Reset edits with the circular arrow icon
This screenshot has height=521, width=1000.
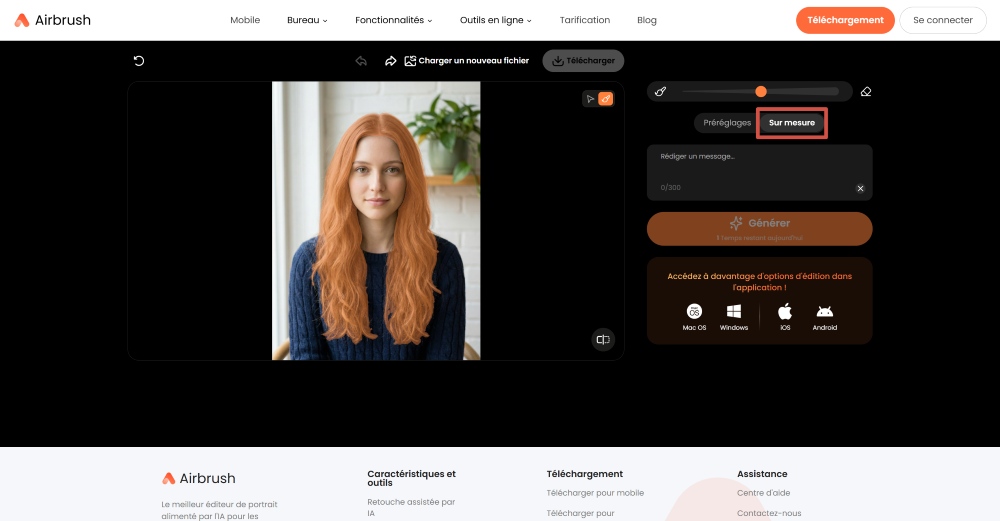[x=138, y=61]
